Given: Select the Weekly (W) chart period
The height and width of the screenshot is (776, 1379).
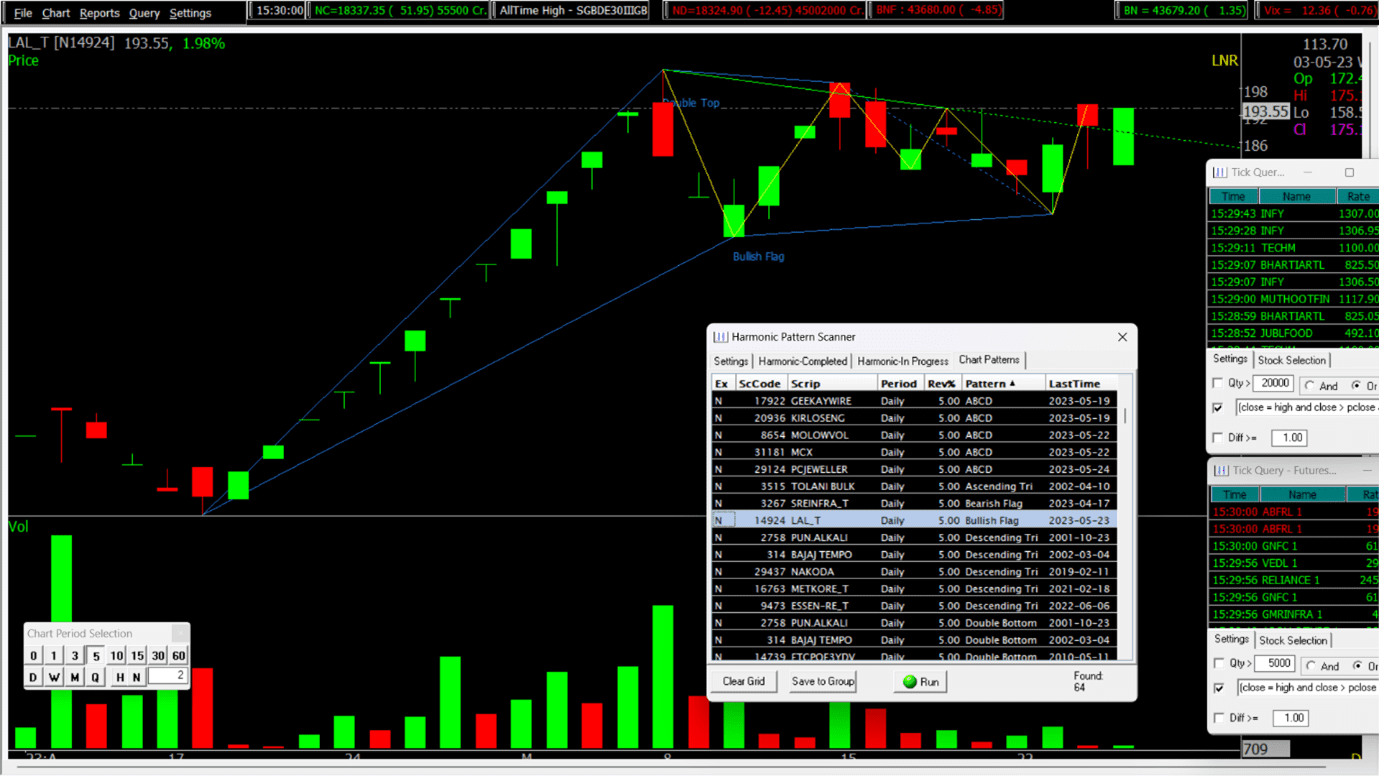Looking at the screenshot, I should [x=54, y=677].
